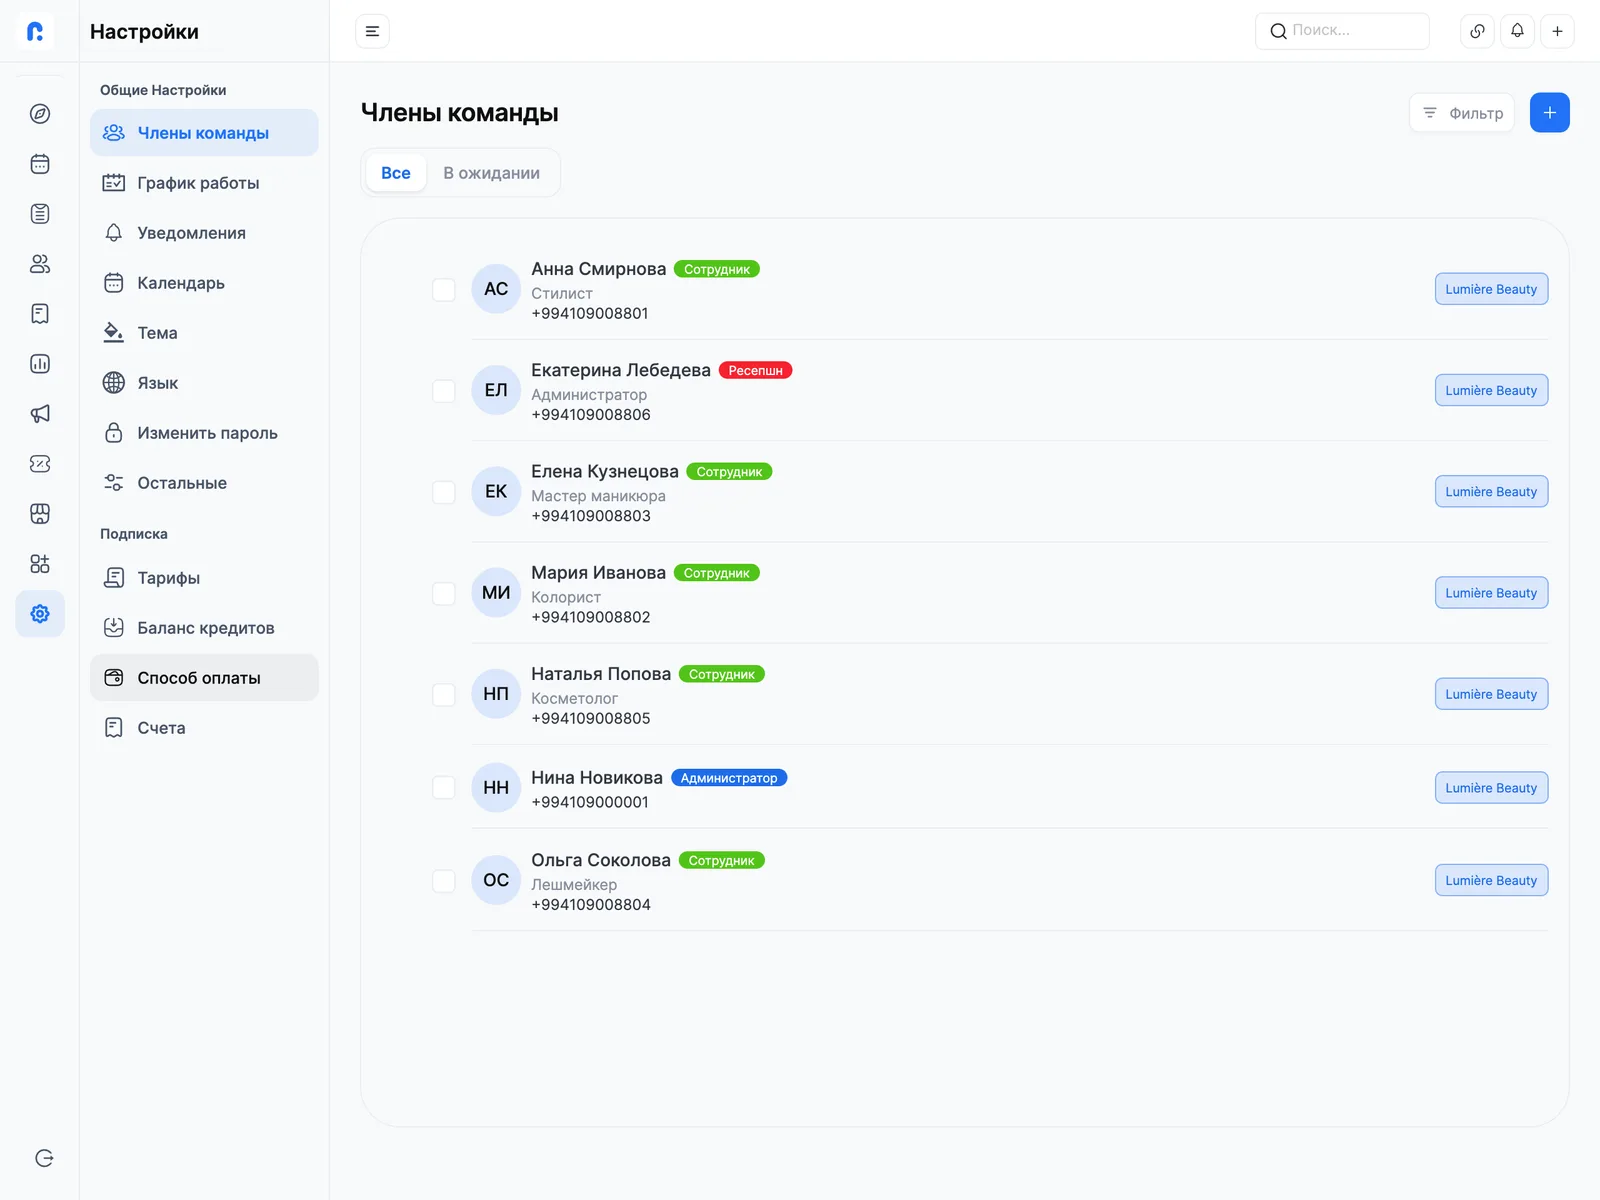Check the box for Екатерина Лебедева

[x=444, y=391]
